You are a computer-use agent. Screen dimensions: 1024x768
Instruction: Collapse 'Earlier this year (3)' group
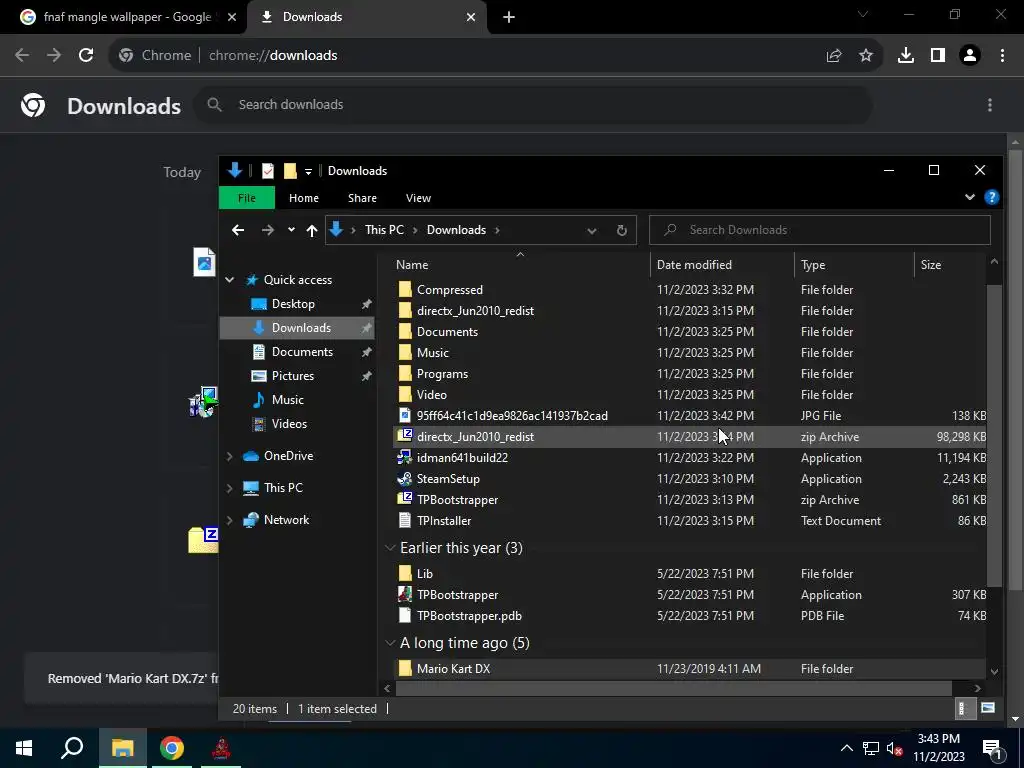[390, 548]
